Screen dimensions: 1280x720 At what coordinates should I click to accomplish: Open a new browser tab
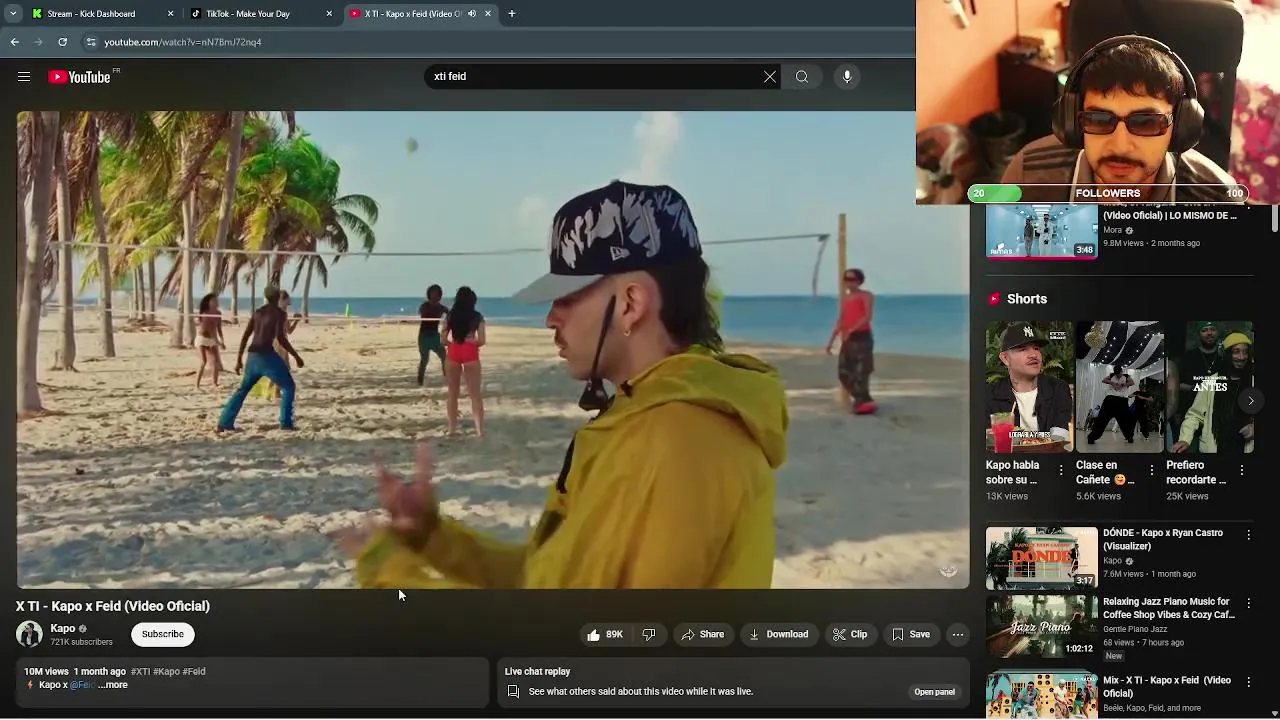[512, 14]
